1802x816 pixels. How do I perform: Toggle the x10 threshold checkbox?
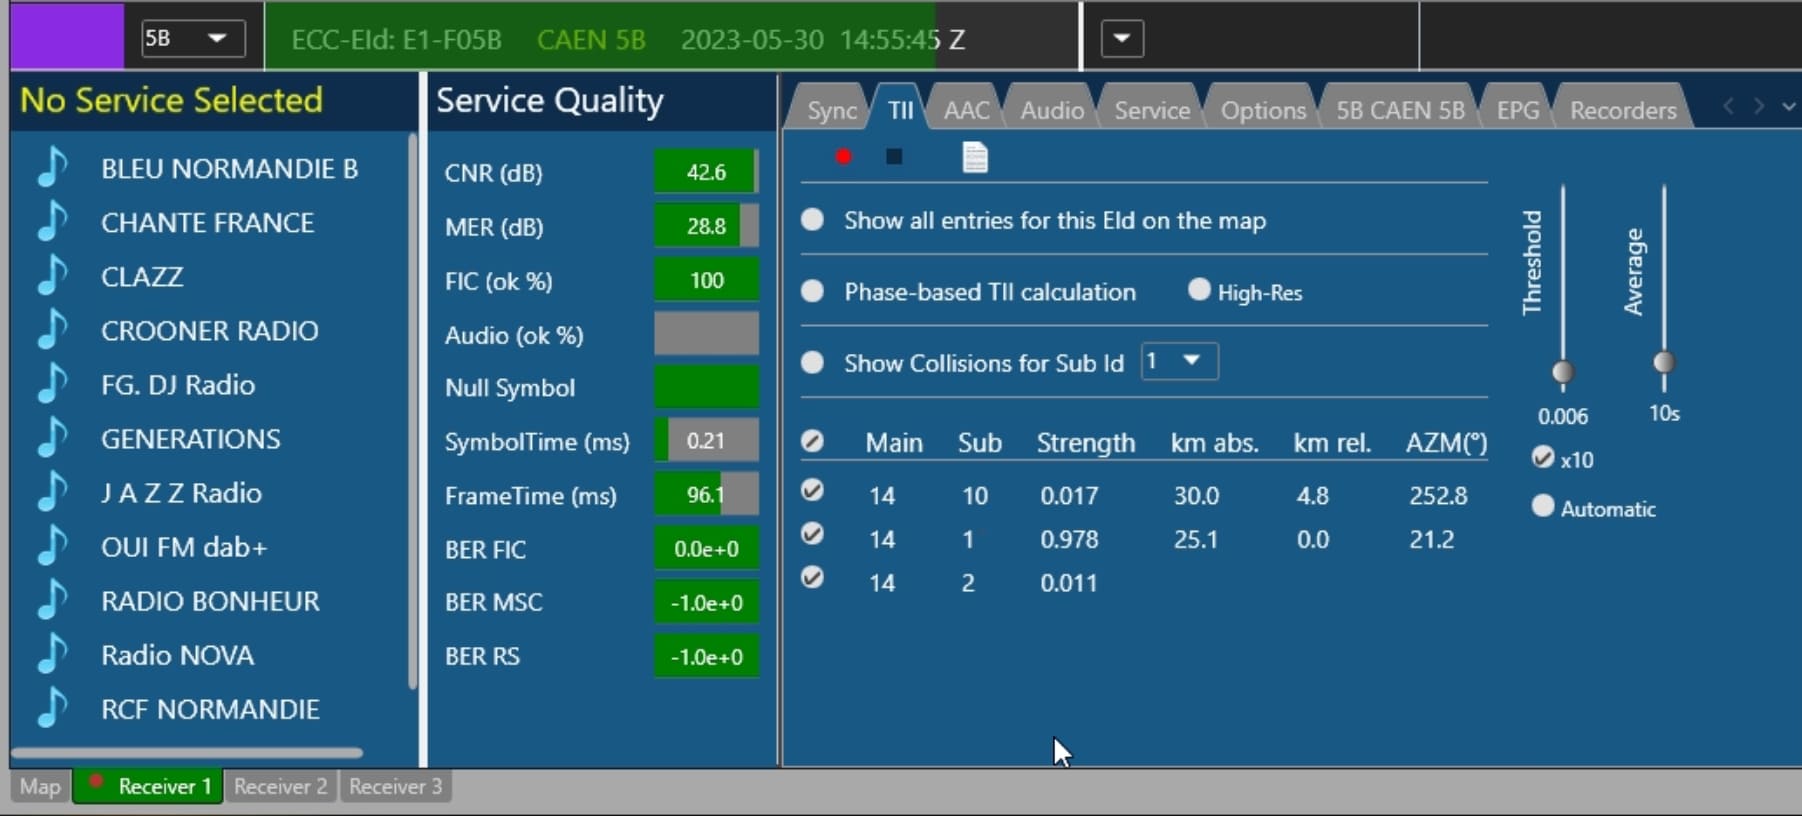pos(1543,458)
